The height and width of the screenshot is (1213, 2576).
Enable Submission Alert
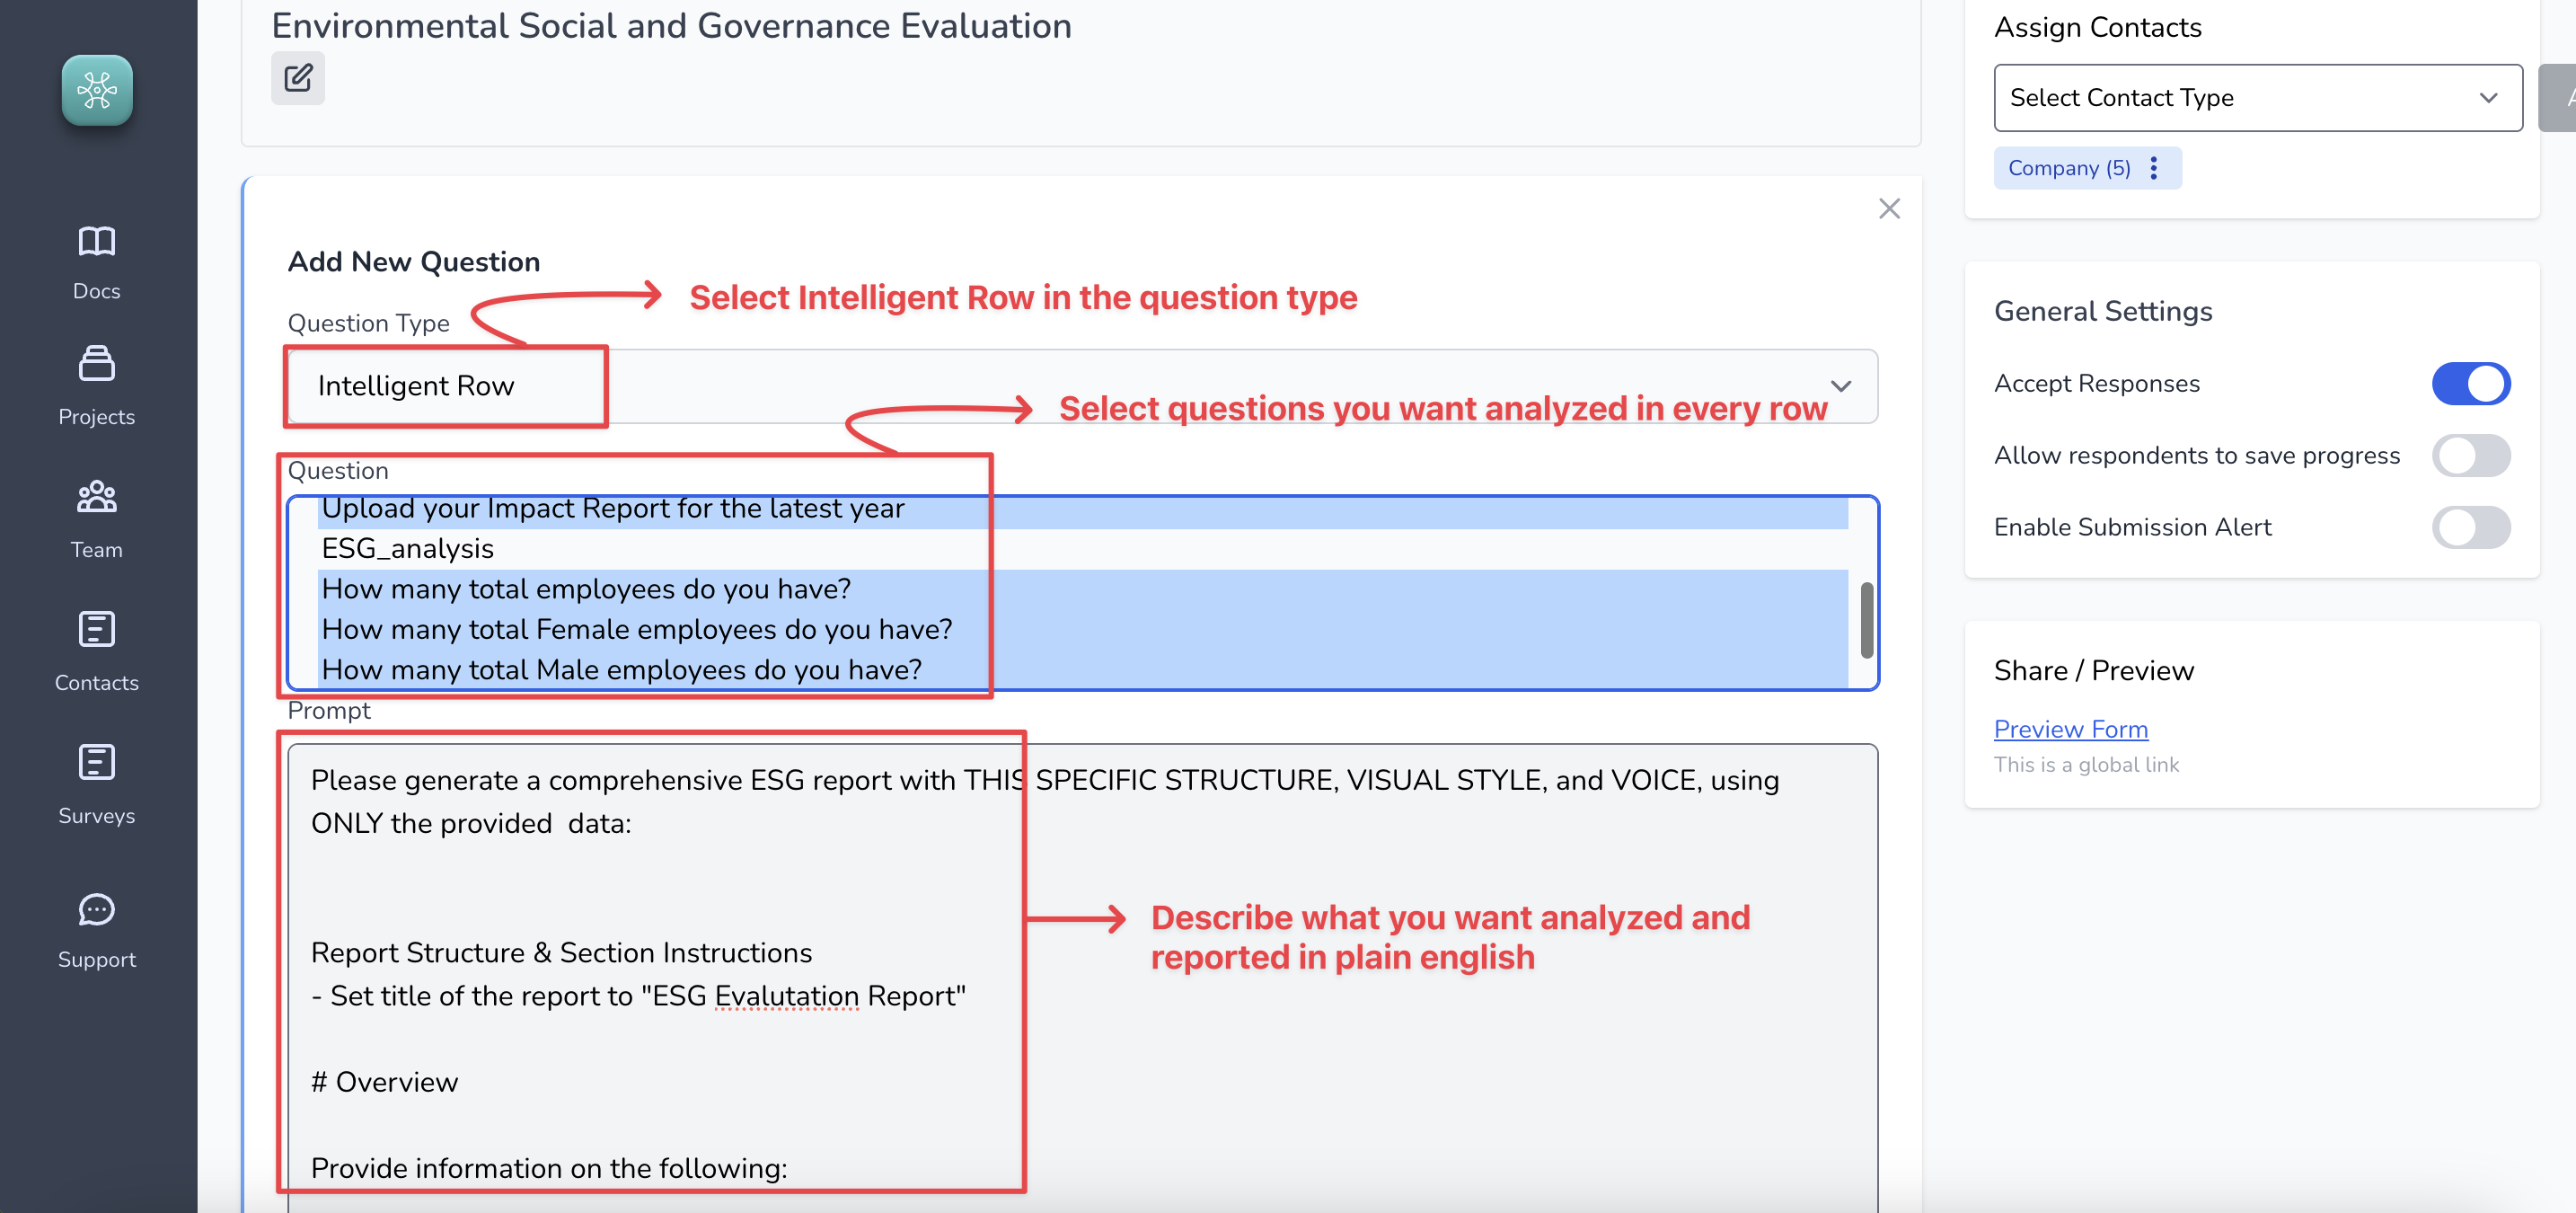click(2471, 527)
